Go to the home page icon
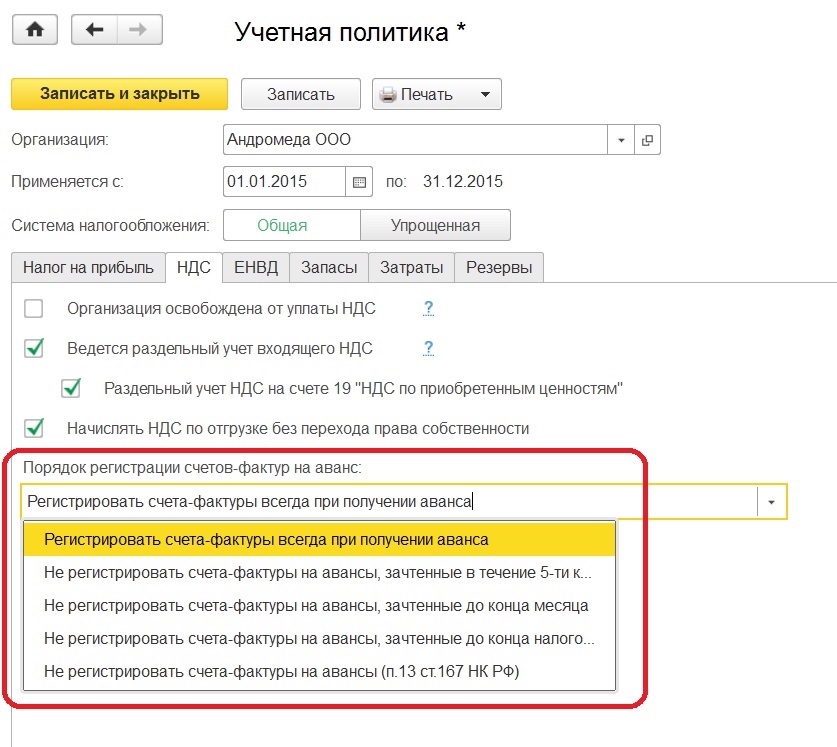Viewport: 837px width, 747px height. (35, 29)
